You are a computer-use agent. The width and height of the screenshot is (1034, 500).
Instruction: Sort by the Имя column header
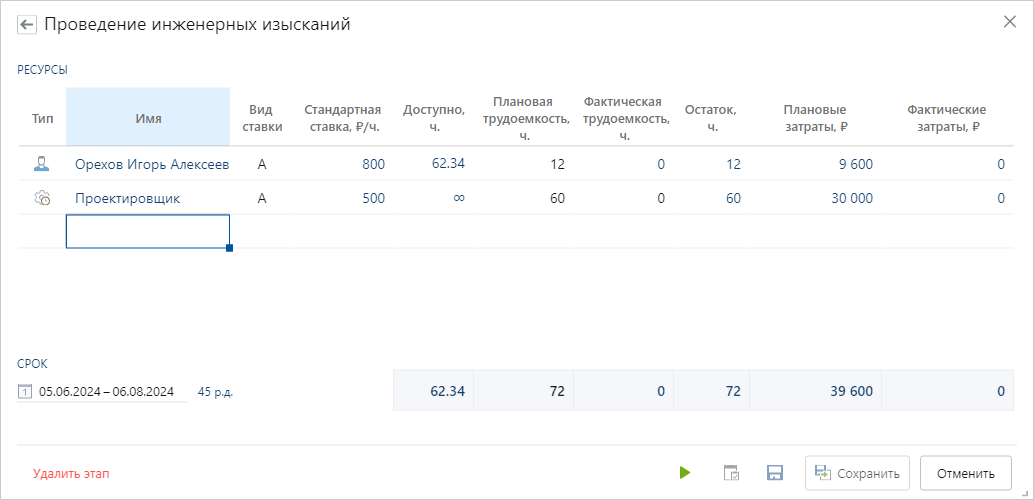coord(148,118)
